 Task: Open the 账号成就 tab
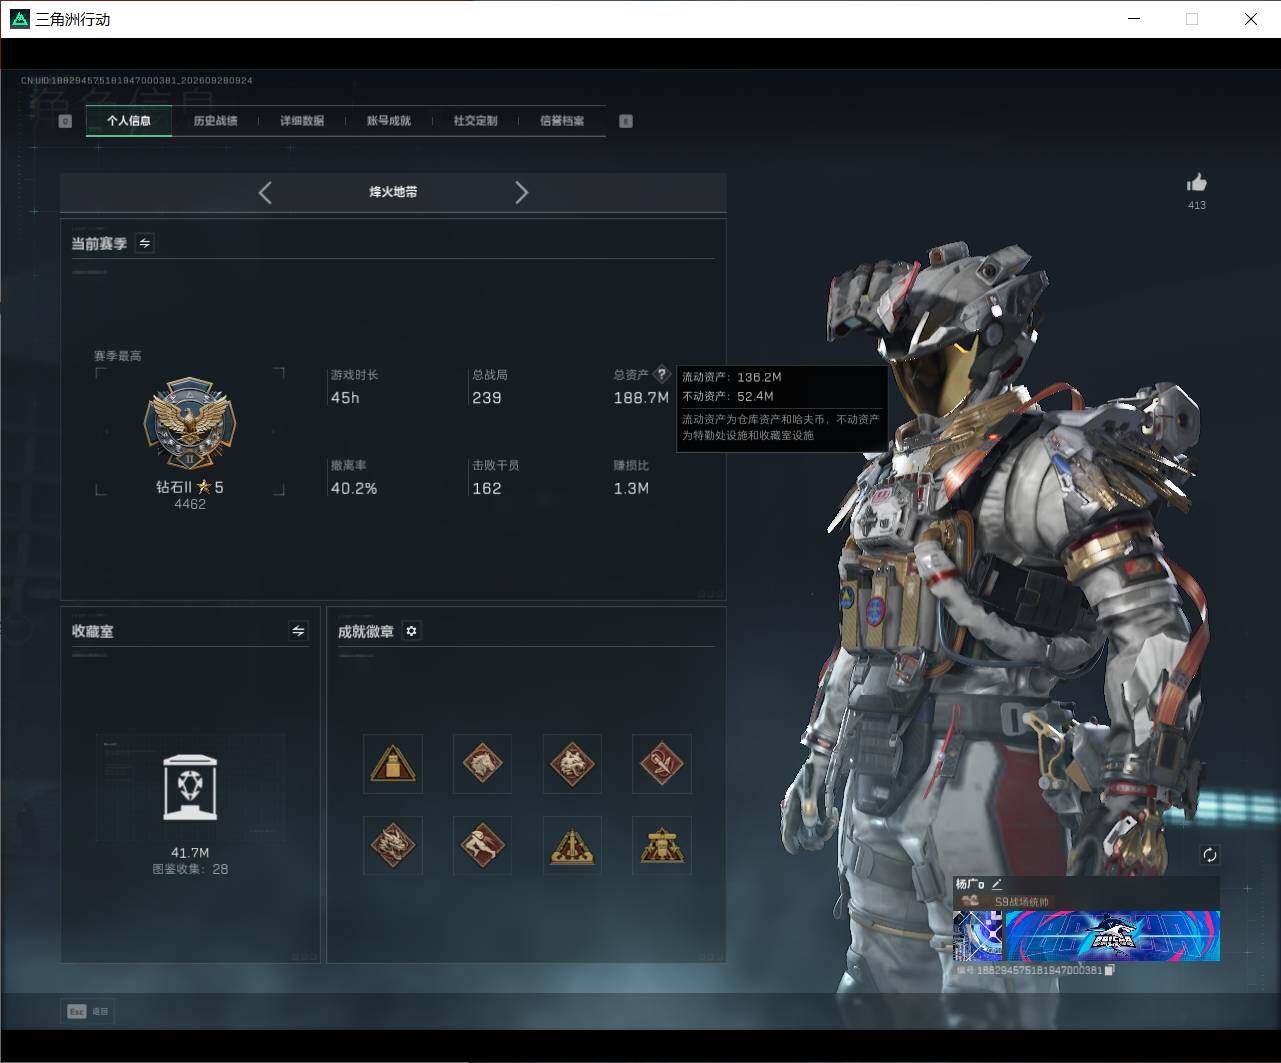(388, 121)
